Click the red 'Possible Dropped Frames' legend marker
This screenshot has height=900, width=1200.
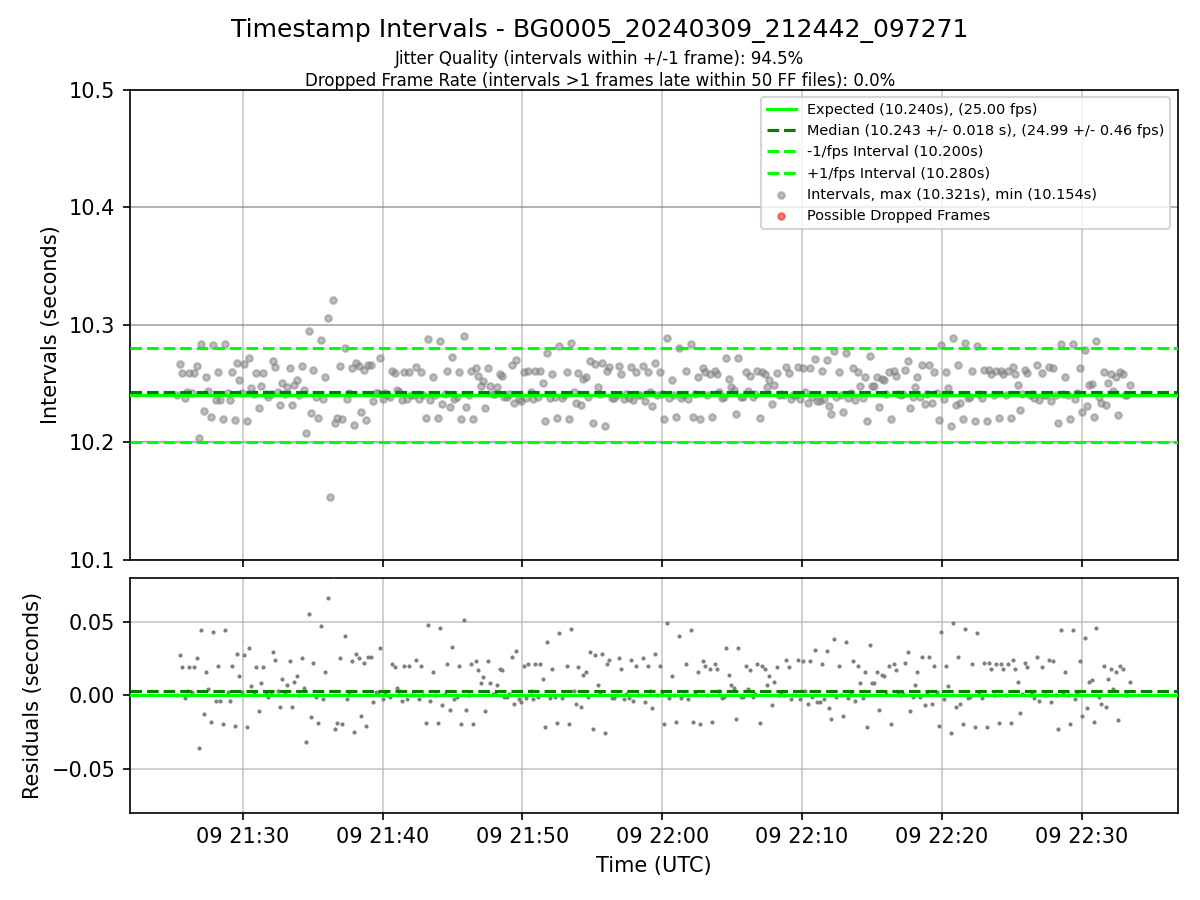click(x=782, y=216)
